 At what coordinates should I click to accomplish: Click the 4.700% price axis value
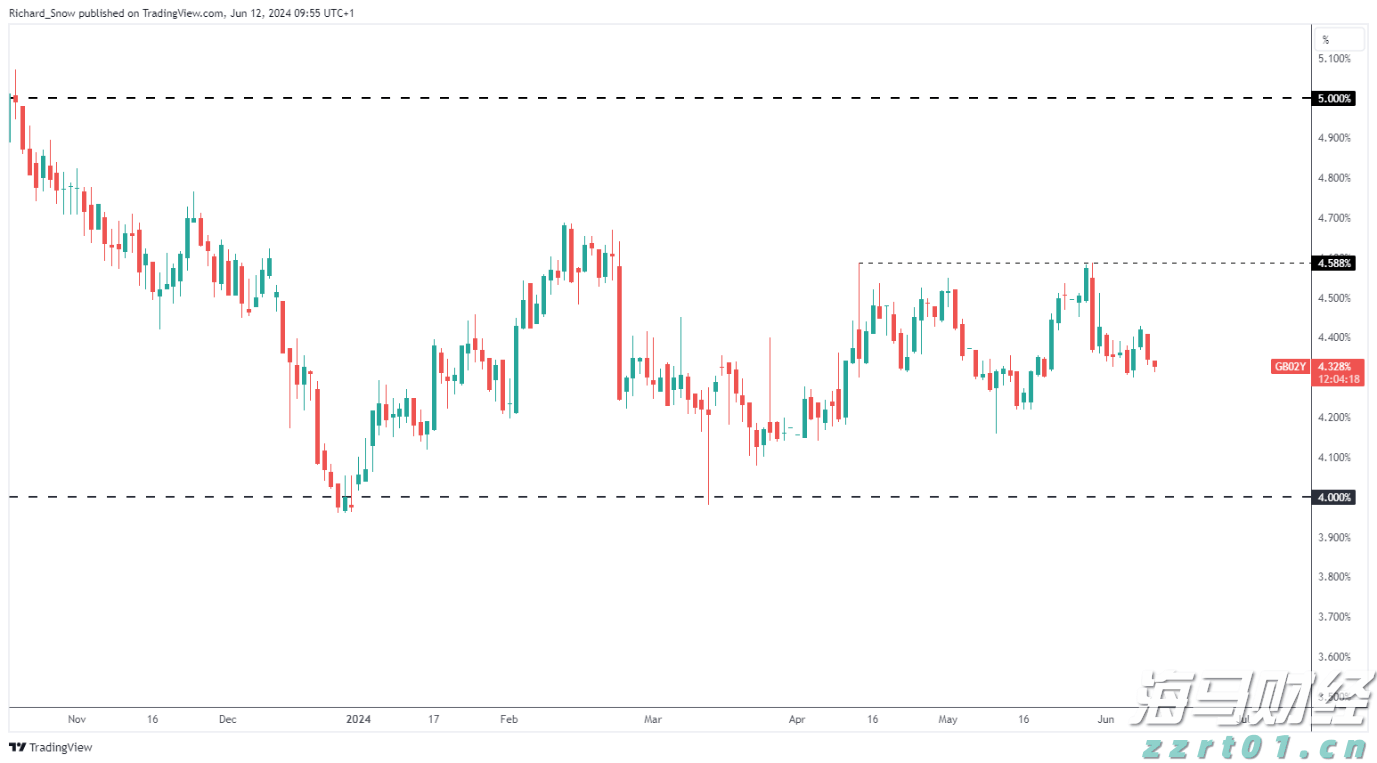point(1334,218)
